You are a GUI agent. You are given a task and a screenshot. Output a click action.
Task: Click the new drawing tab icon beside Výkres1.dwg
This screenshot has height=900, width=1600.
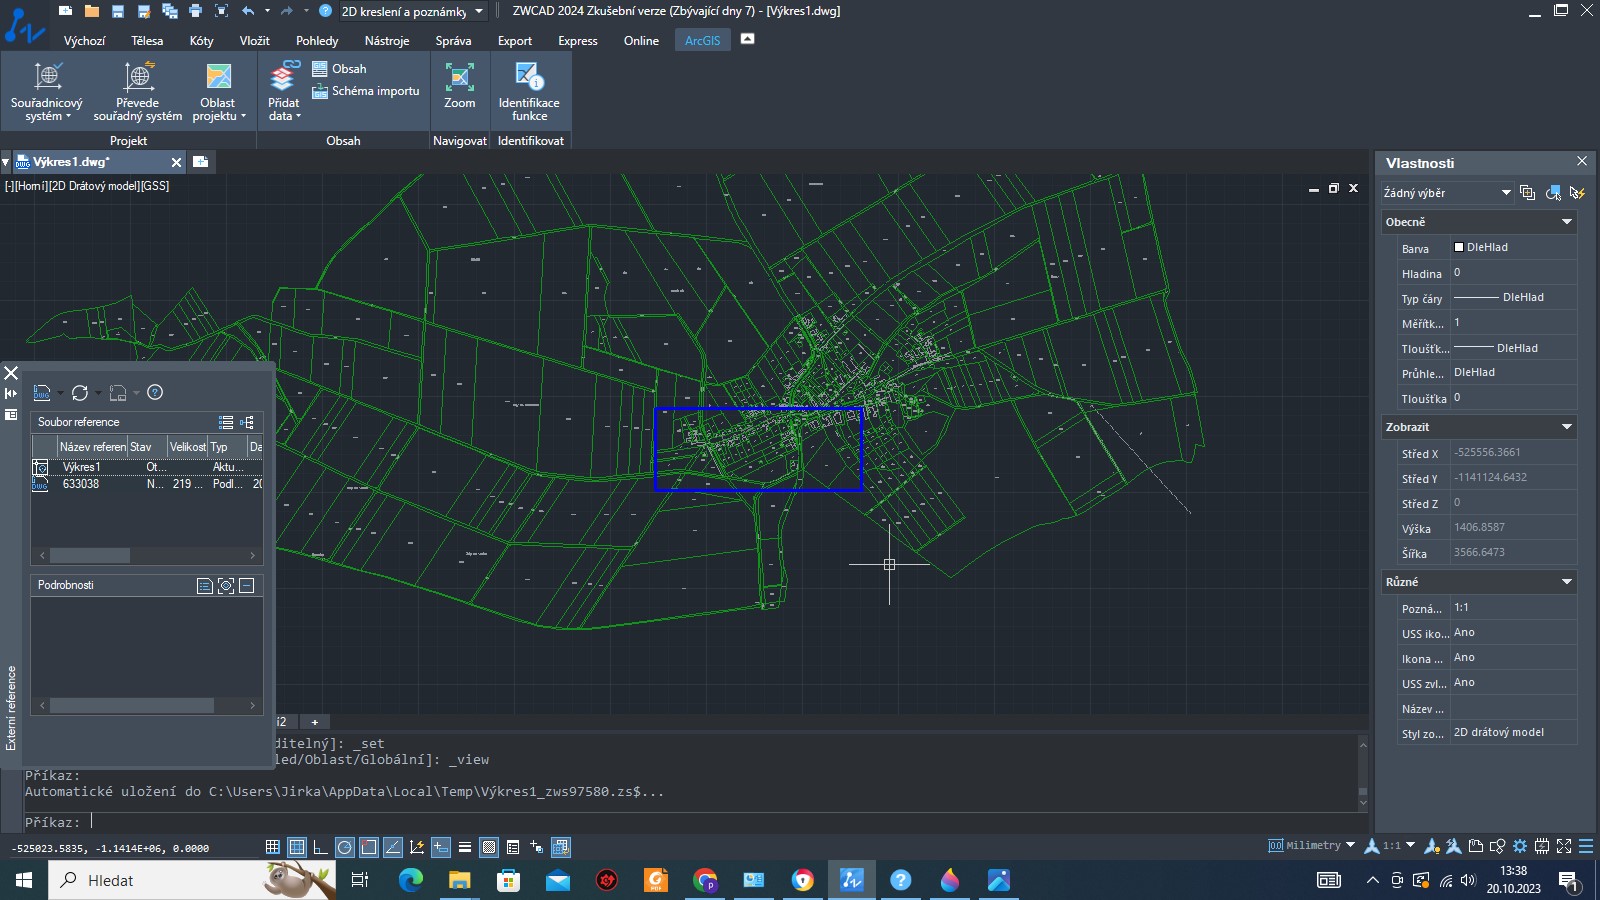[x=200, y=162]
